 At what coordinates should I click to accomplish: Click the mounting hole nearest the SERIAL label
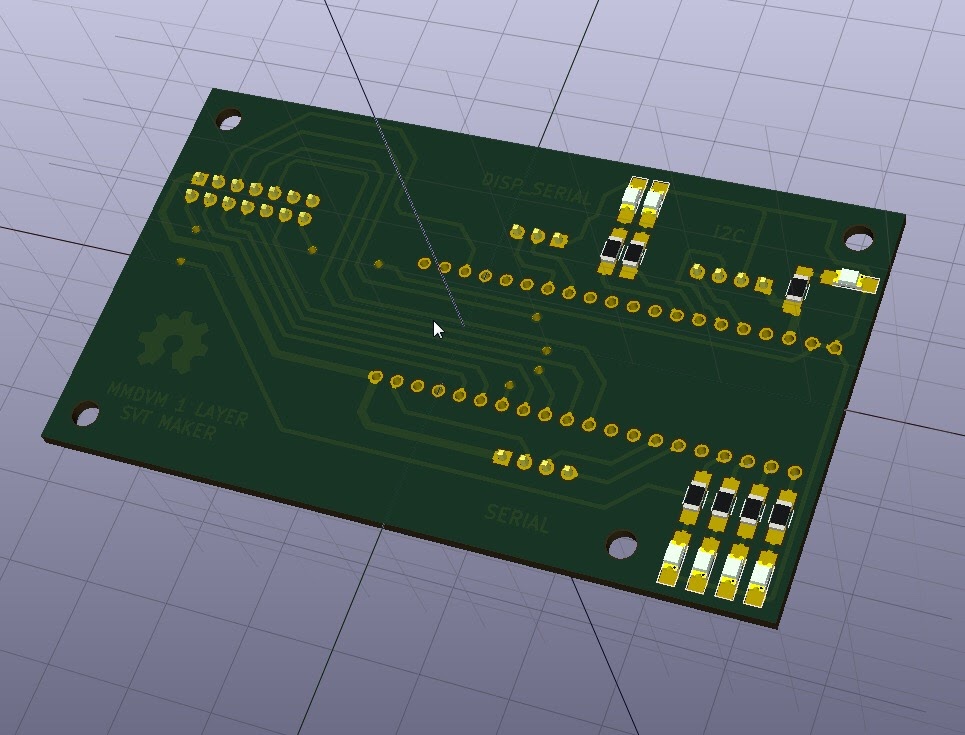pos(621,545)
